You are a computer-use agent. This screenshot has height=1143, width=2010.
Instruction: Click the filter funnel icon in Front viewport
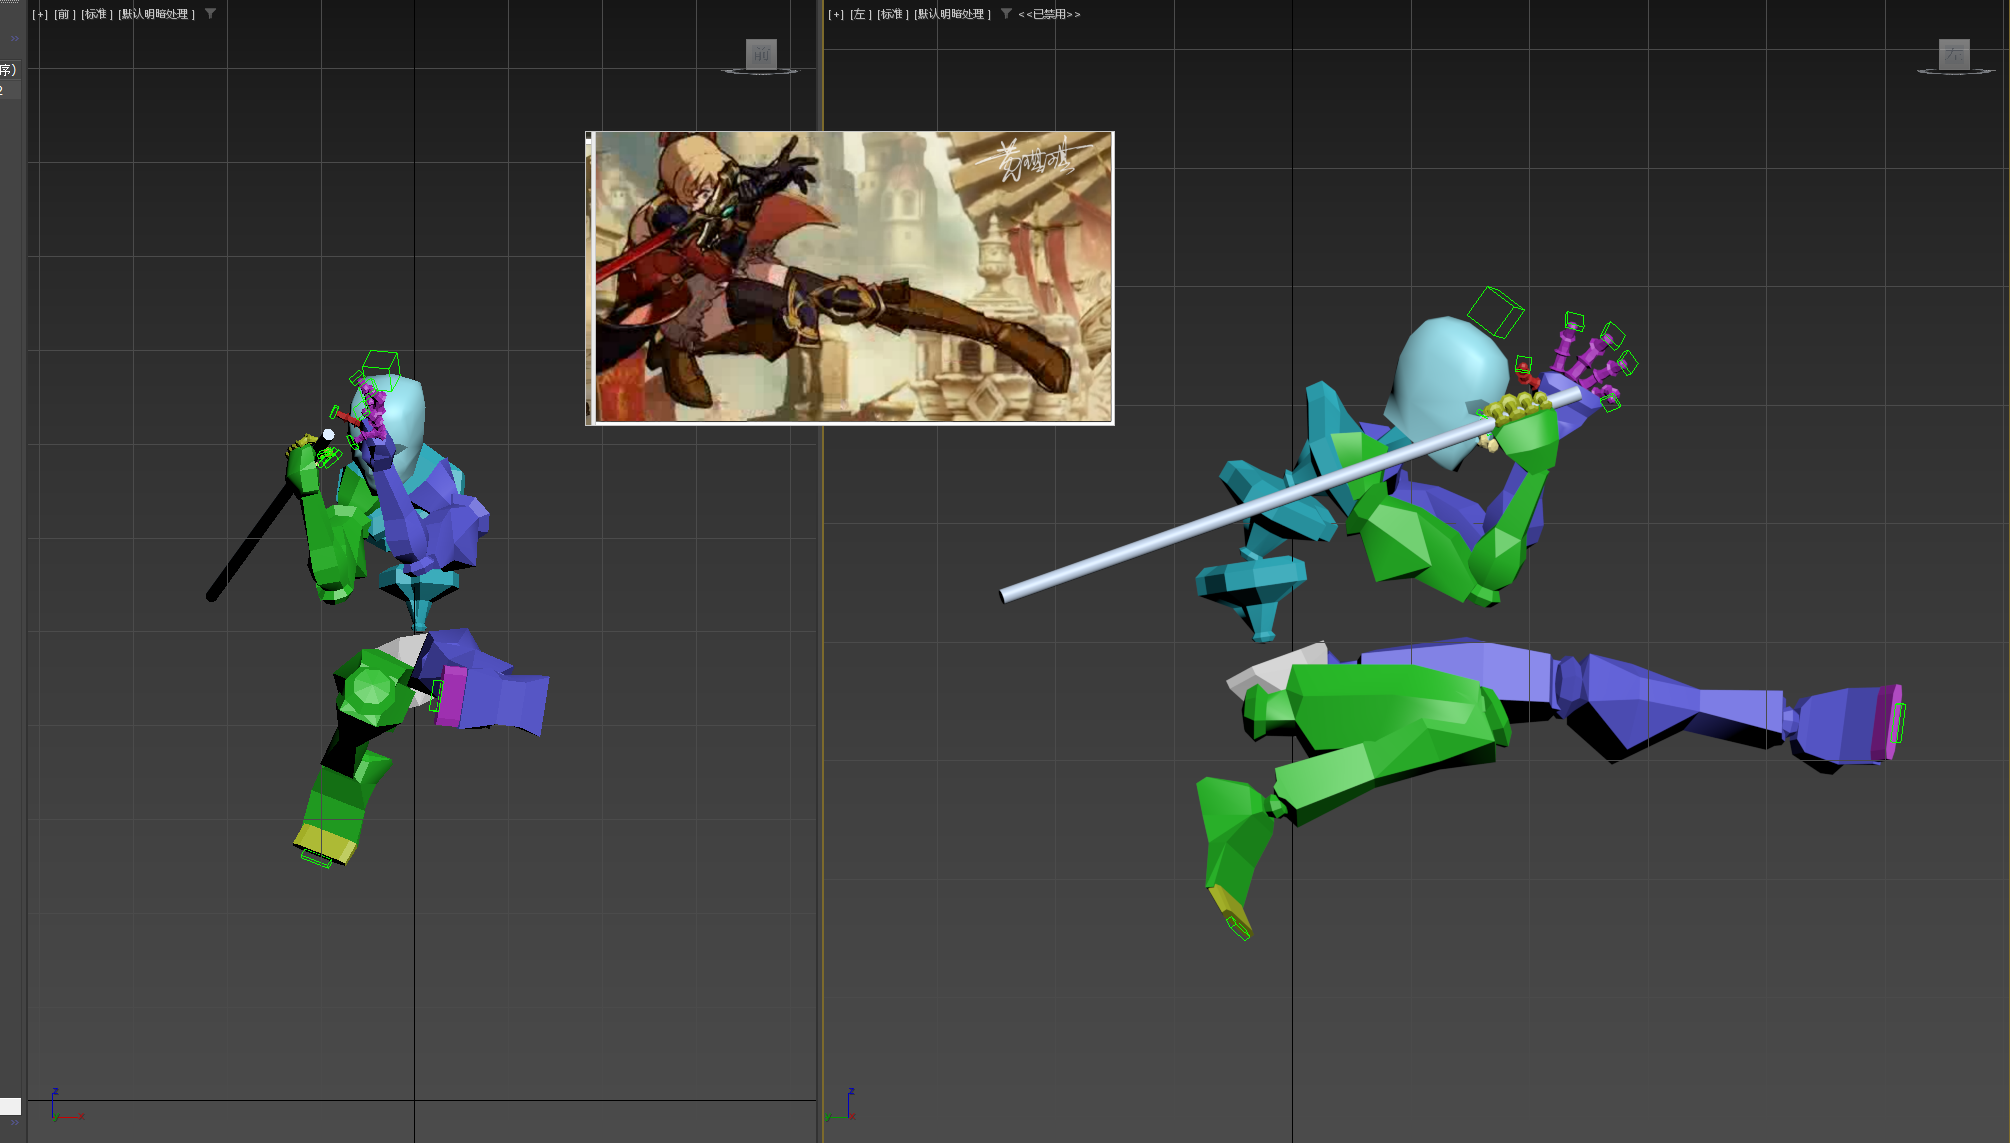pos(210,14)
